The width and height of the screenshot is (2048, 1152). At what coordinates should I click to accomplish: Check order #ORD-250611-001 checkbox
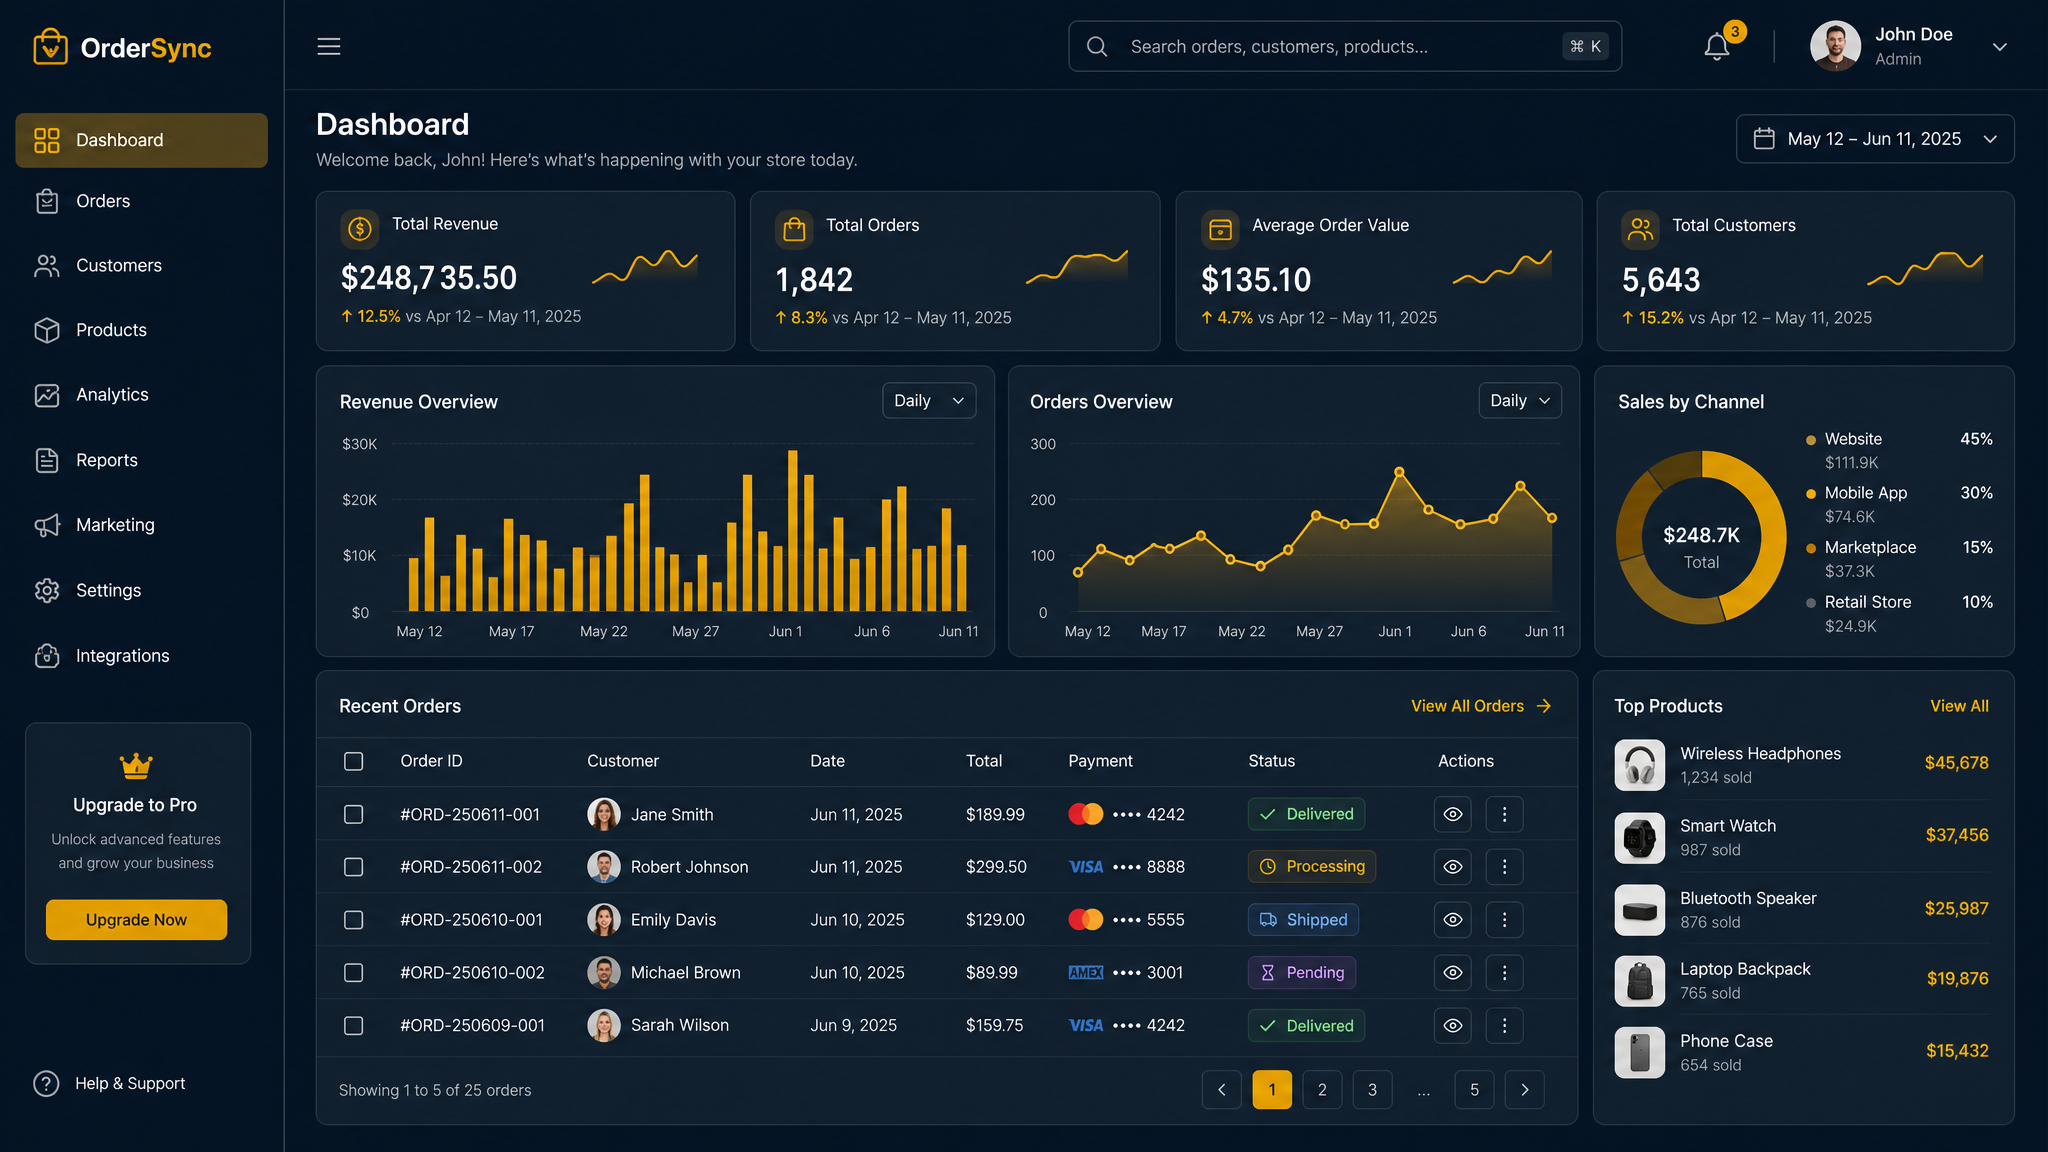[x=354, y=814]
